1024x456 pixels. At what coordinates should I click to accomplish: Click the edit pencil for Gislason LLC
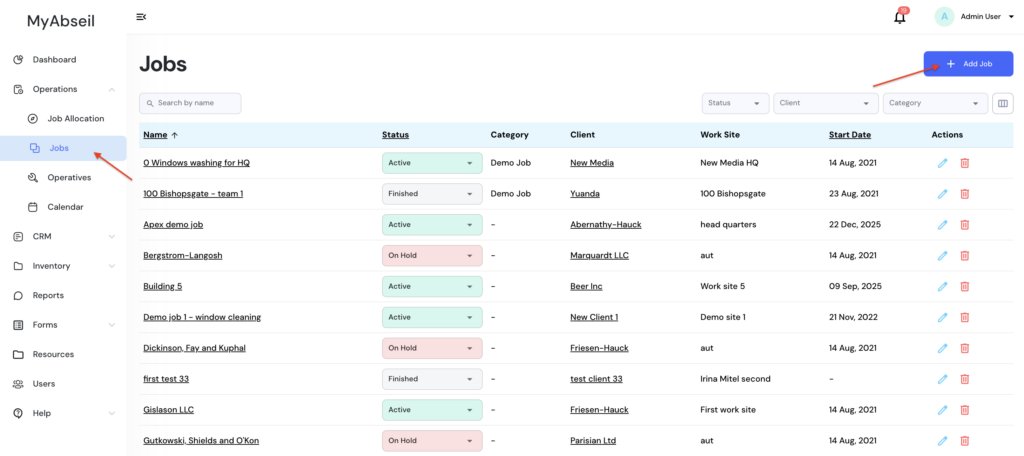(941, 410)
